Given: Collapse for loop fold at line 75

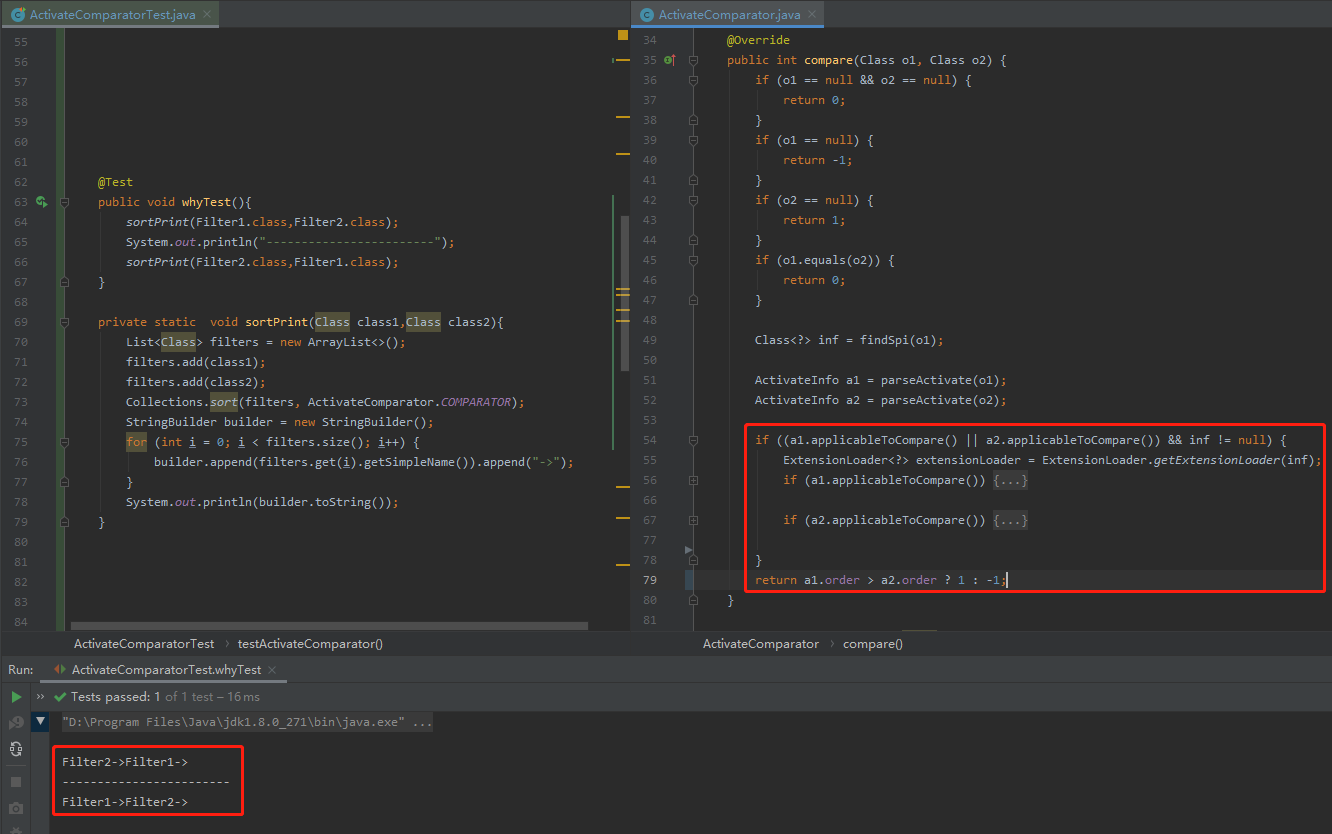Looking at the screenshot, I should point(64,442).
